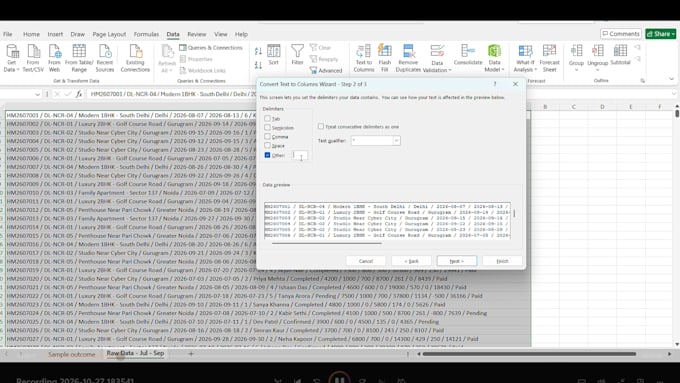Create a Forecast Sheet

[549, 58]
